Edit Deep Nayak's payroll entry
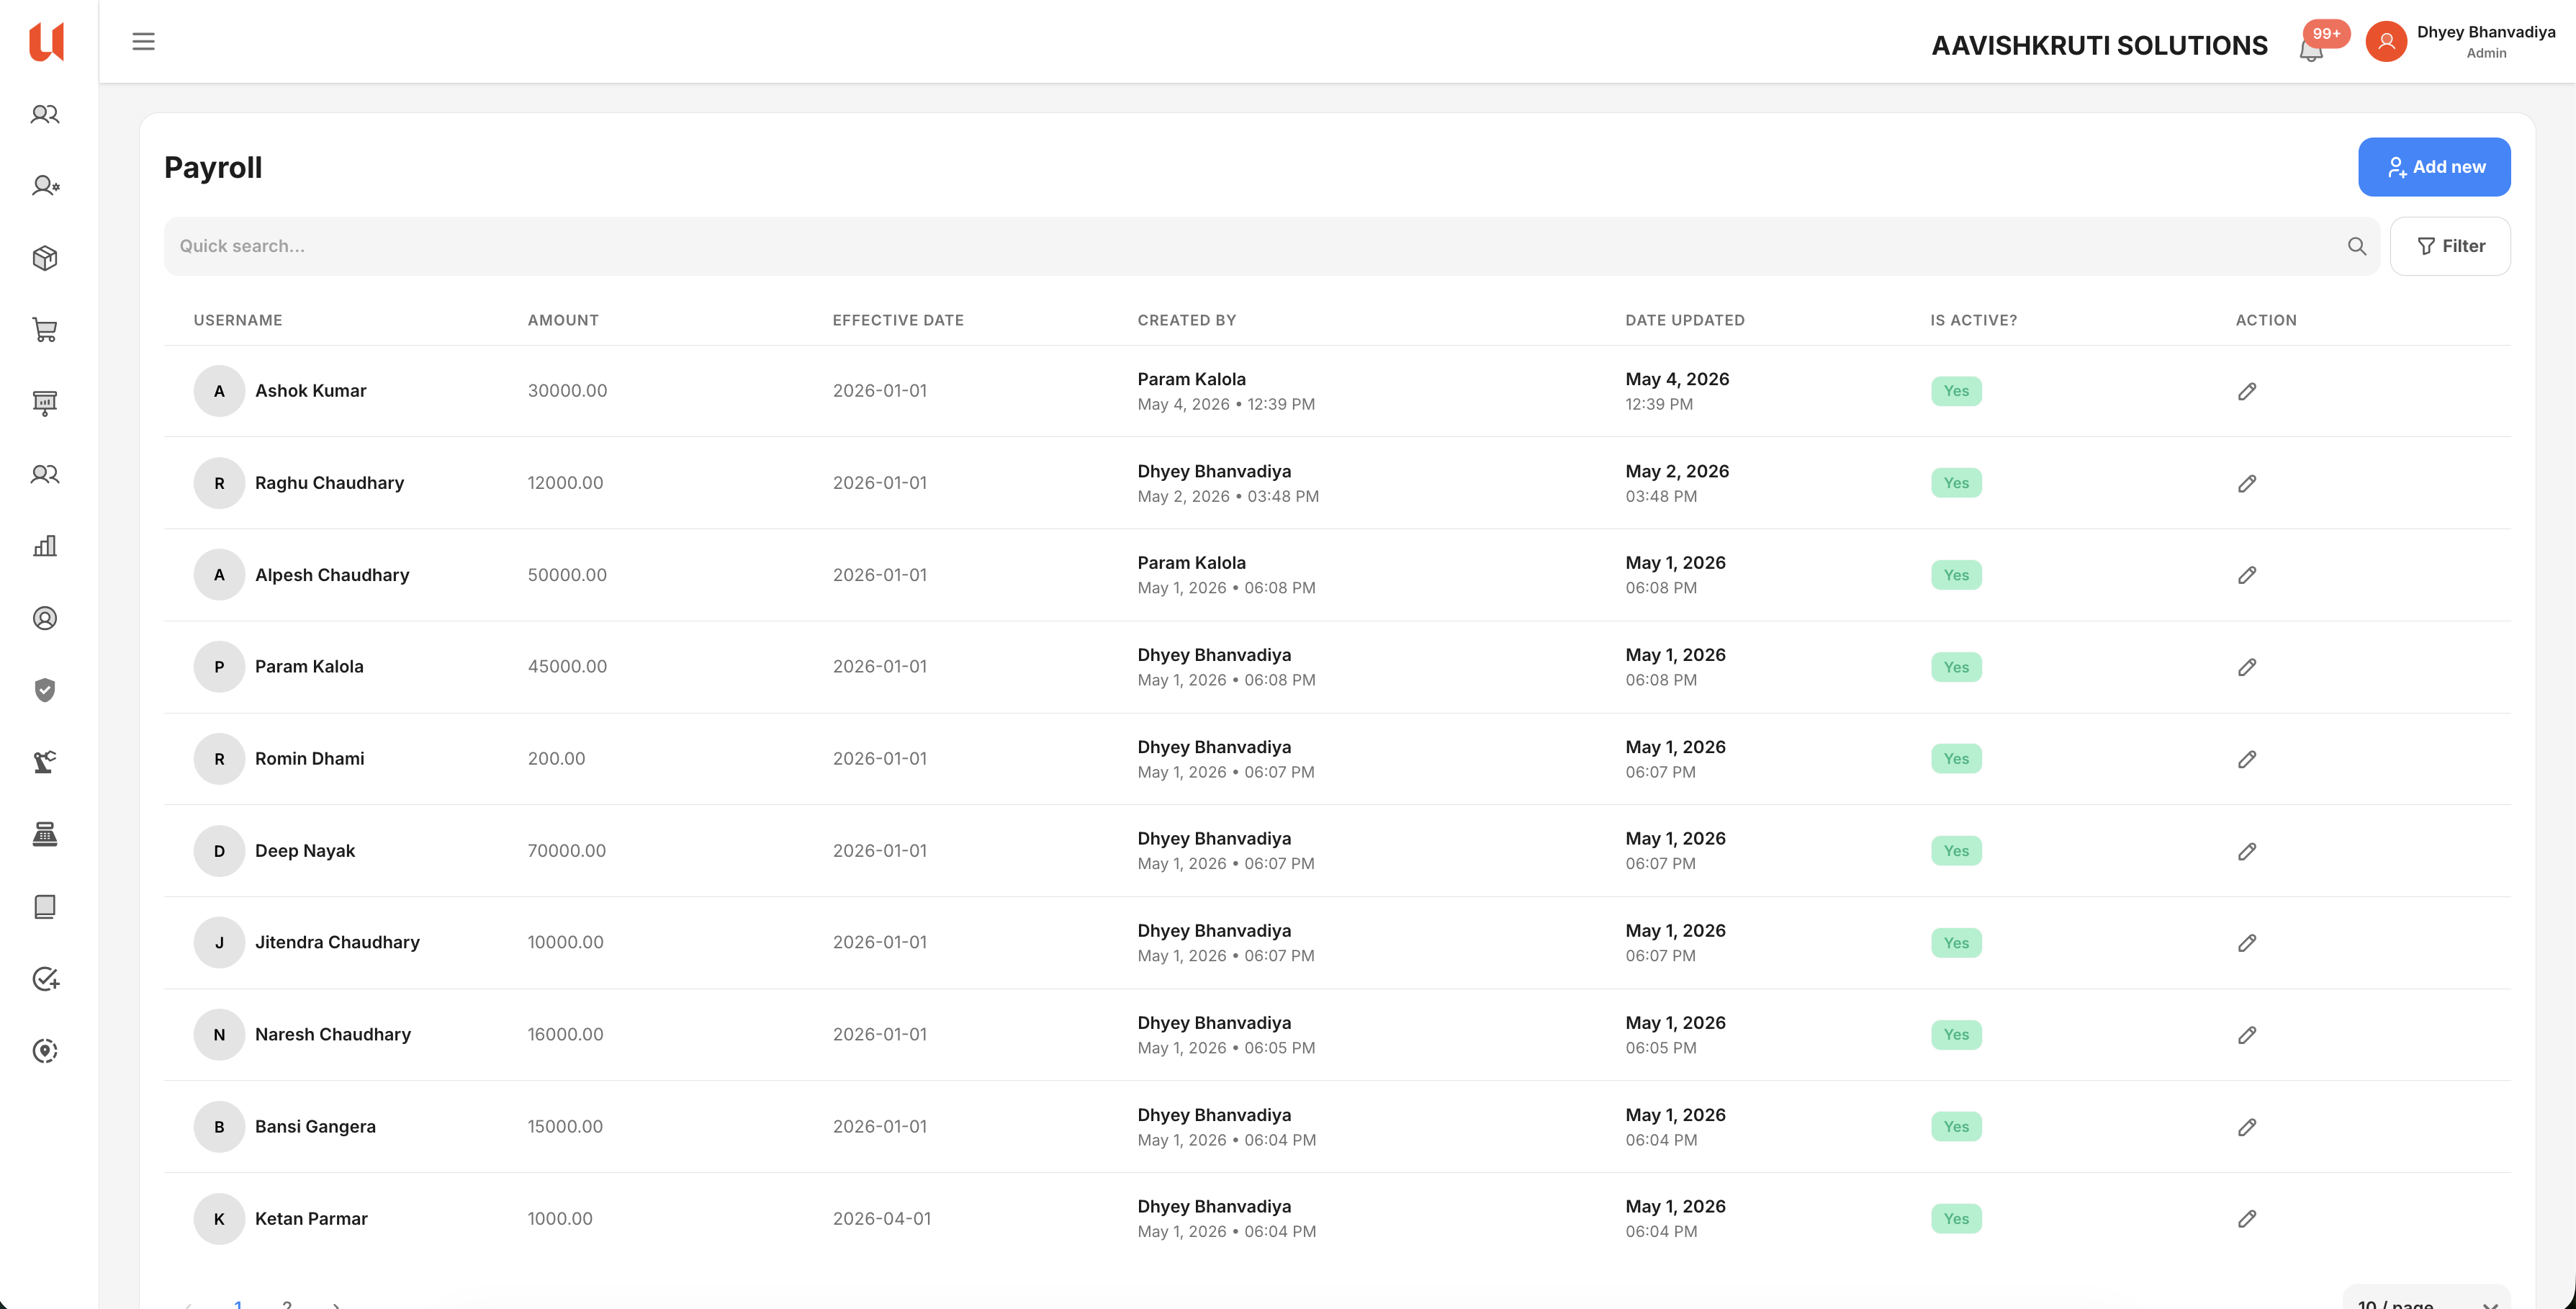This screenshot has height=1309, width=2576. tap(2246, 851)
